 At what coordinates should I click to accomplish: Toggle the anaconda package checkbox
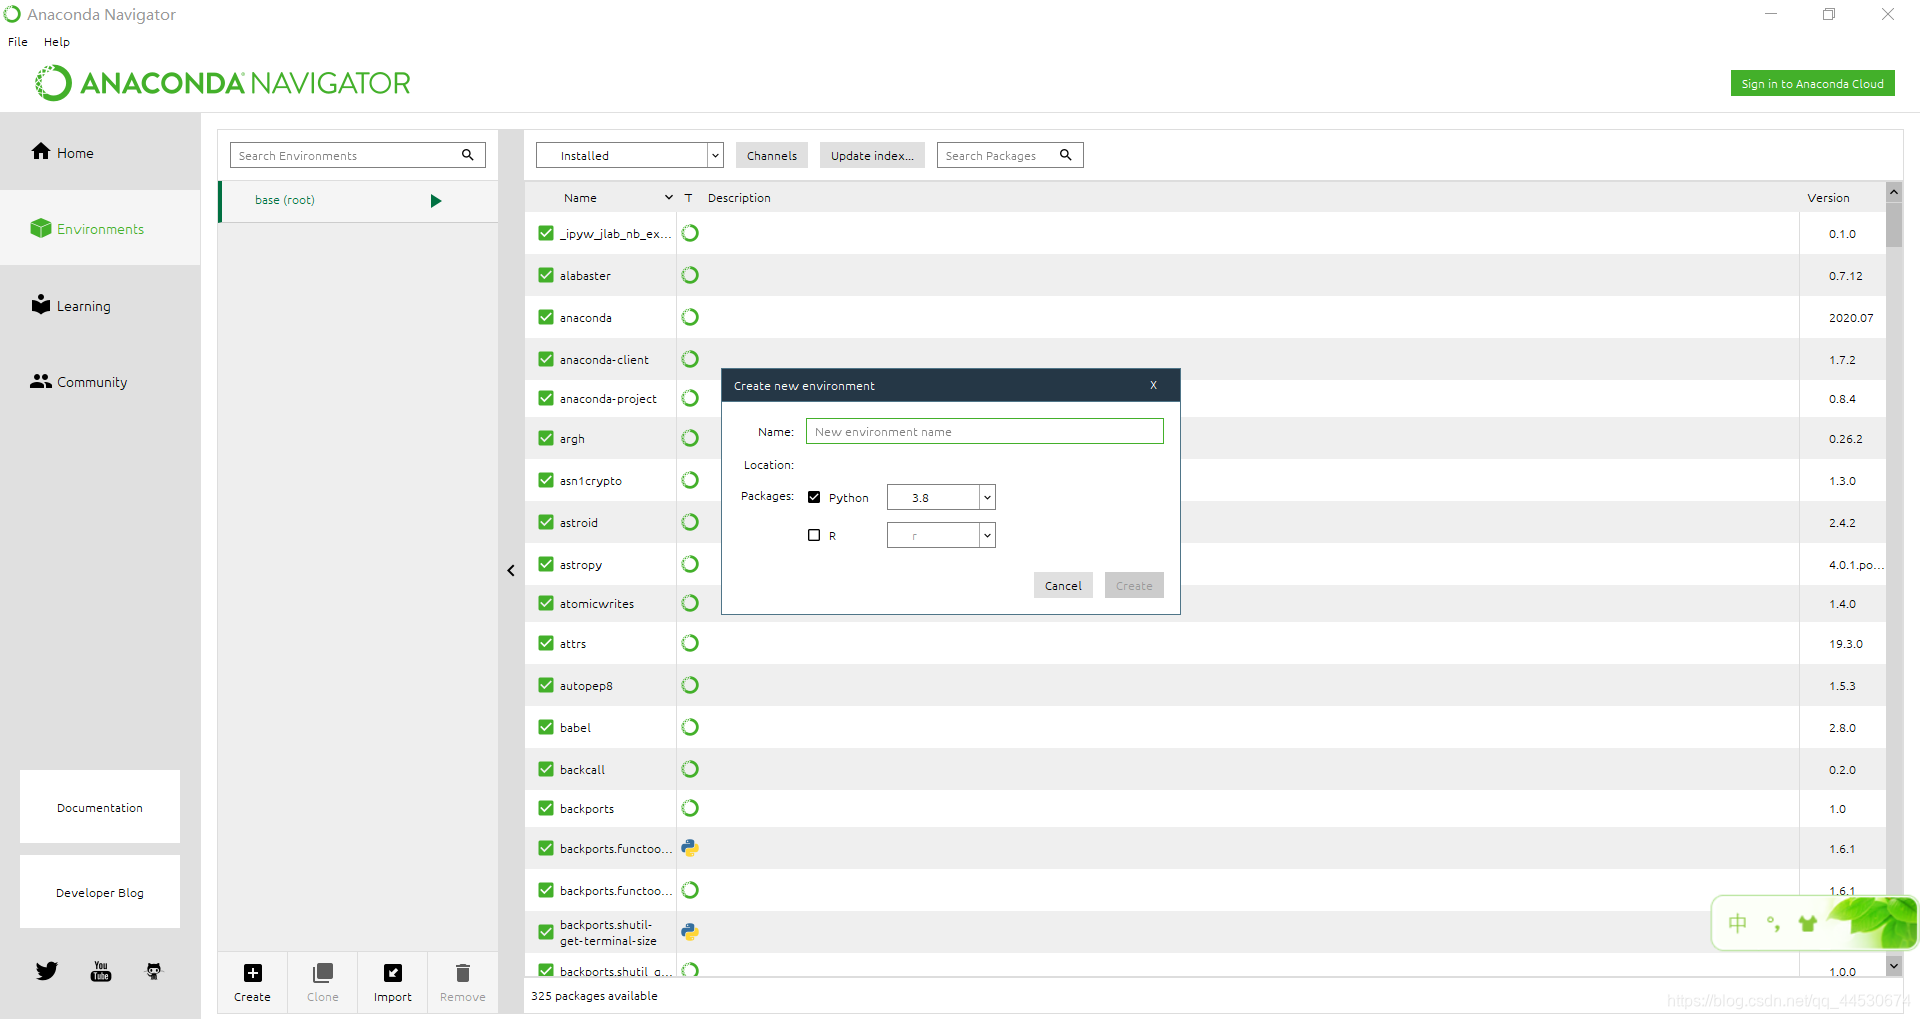546,317
